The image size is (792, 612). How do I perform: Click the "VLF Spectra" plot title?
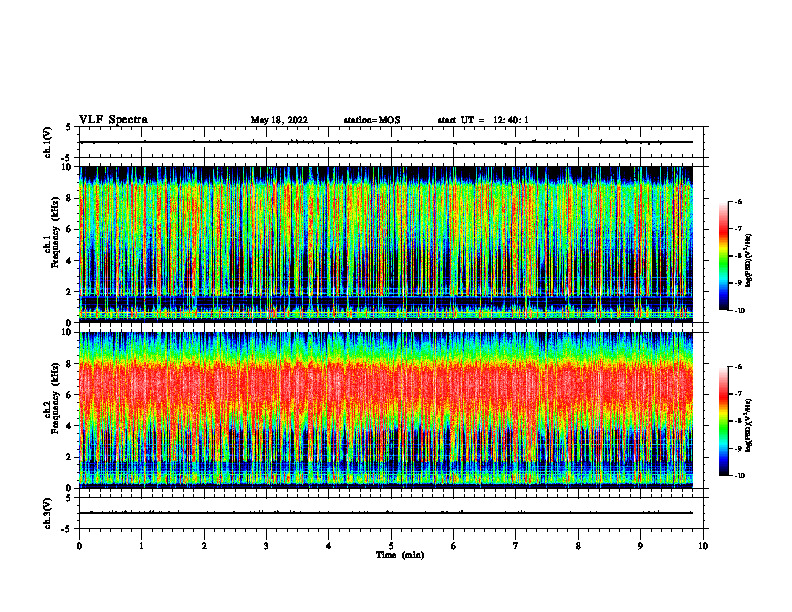113,120
